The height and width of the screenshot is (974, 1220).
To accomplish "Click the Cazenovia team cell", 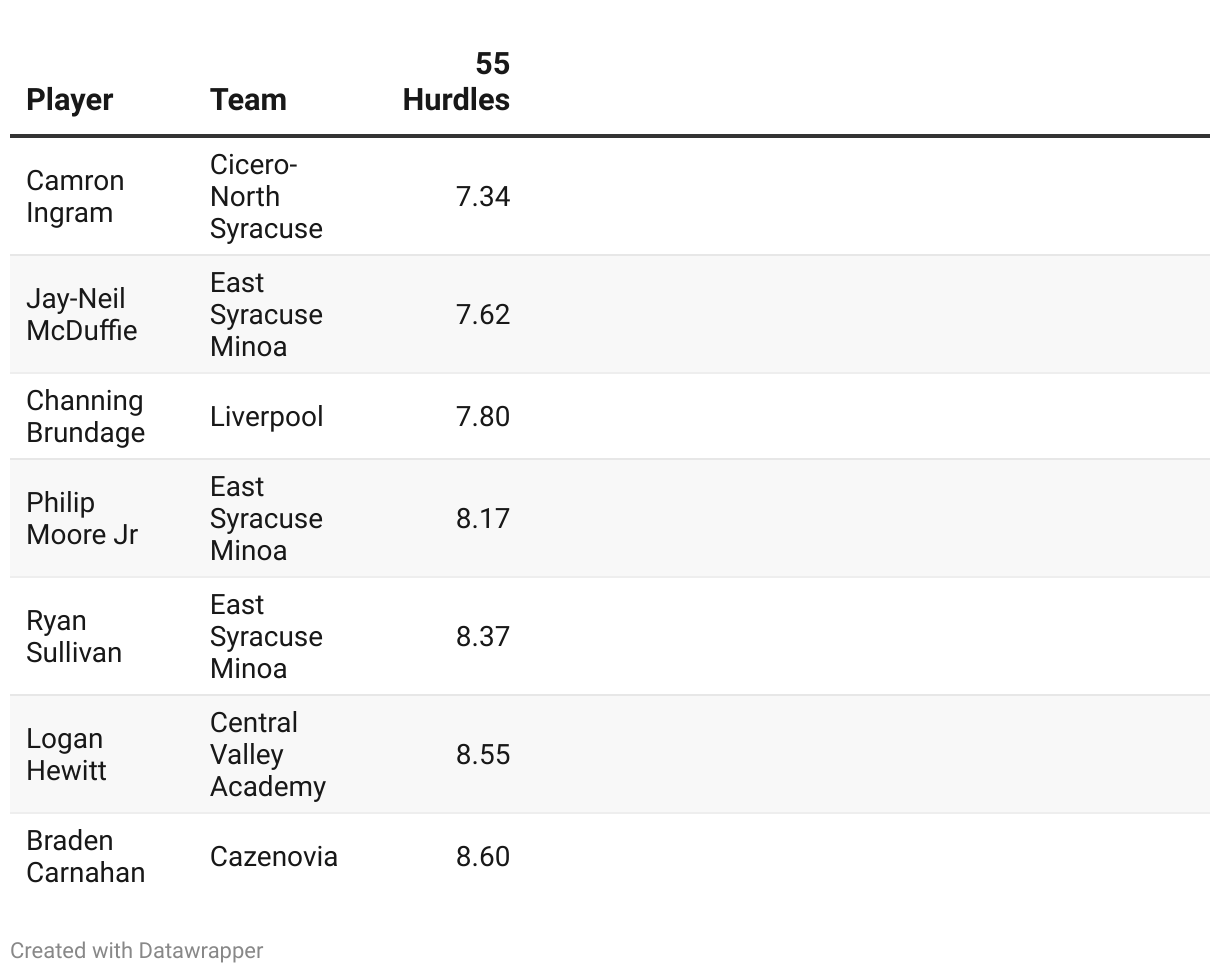I will (x=274, y=857).
